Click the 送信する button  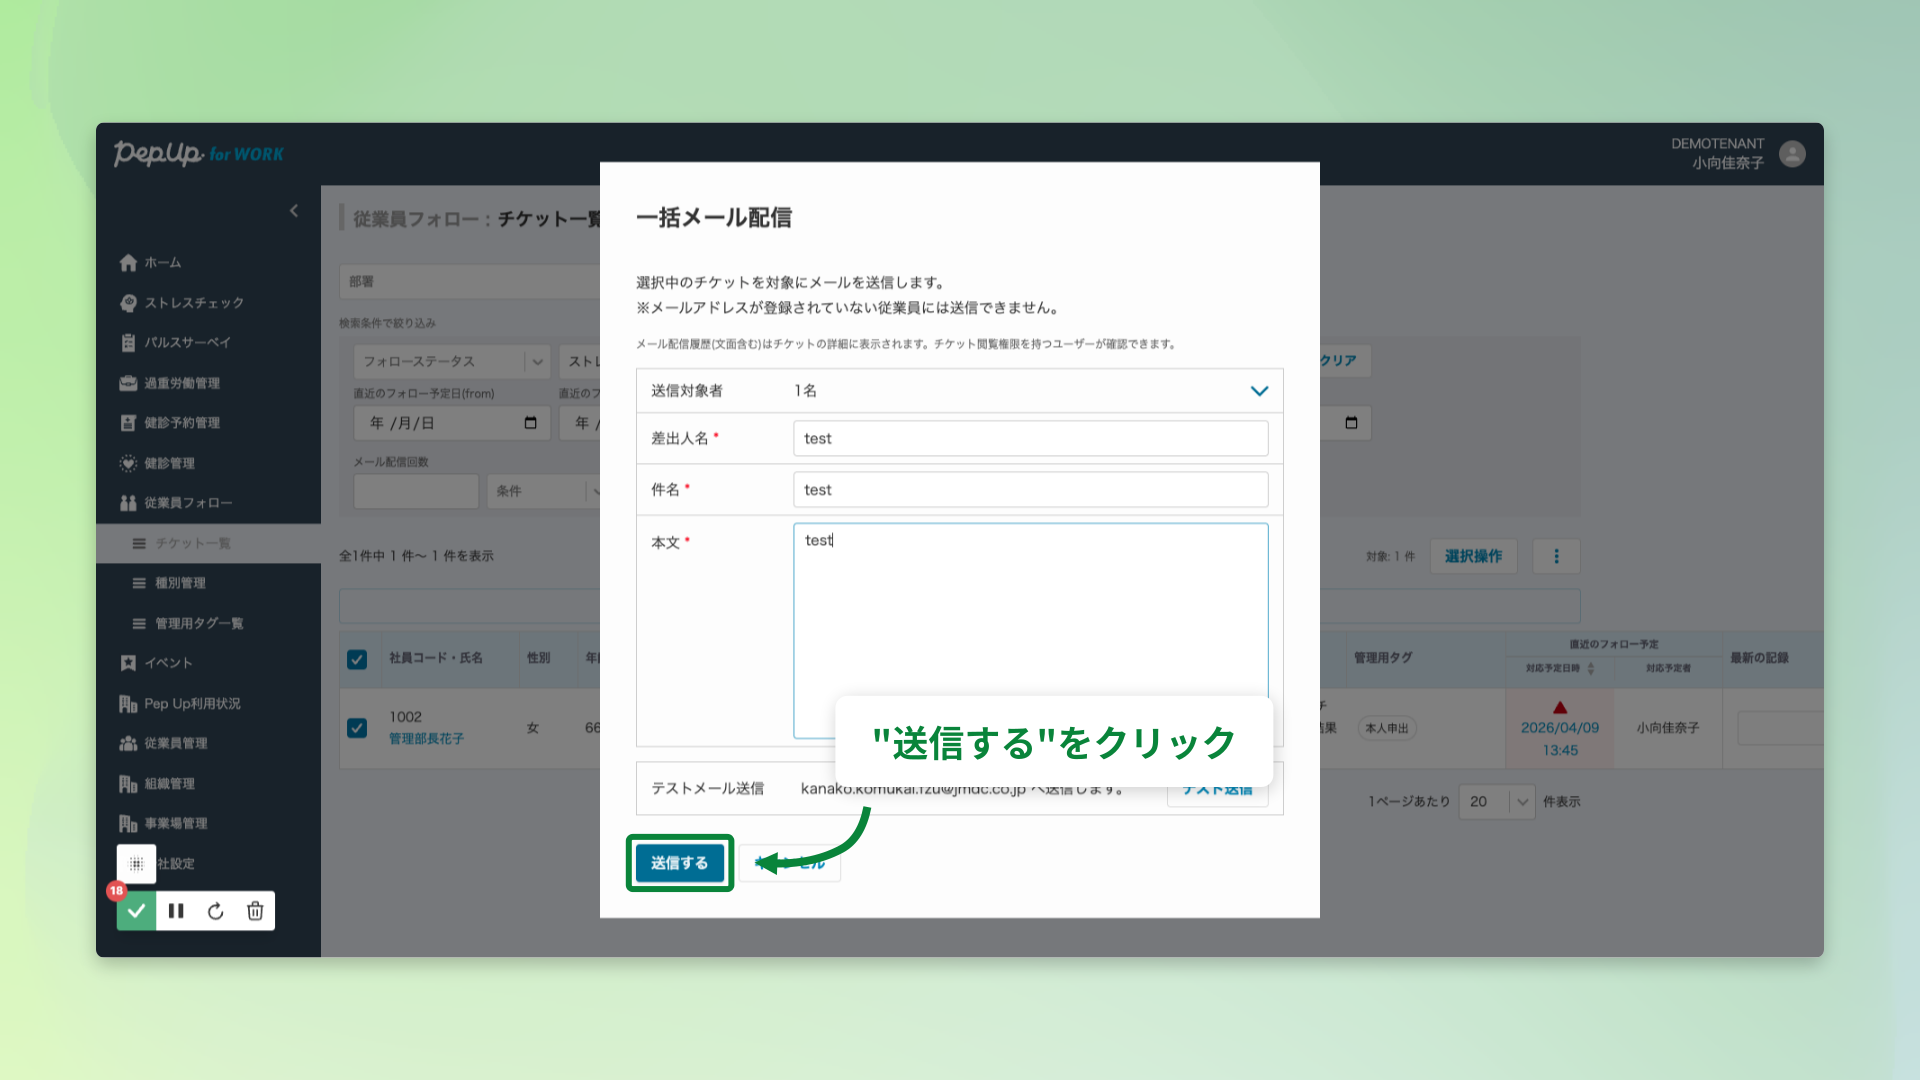(680, 863)
